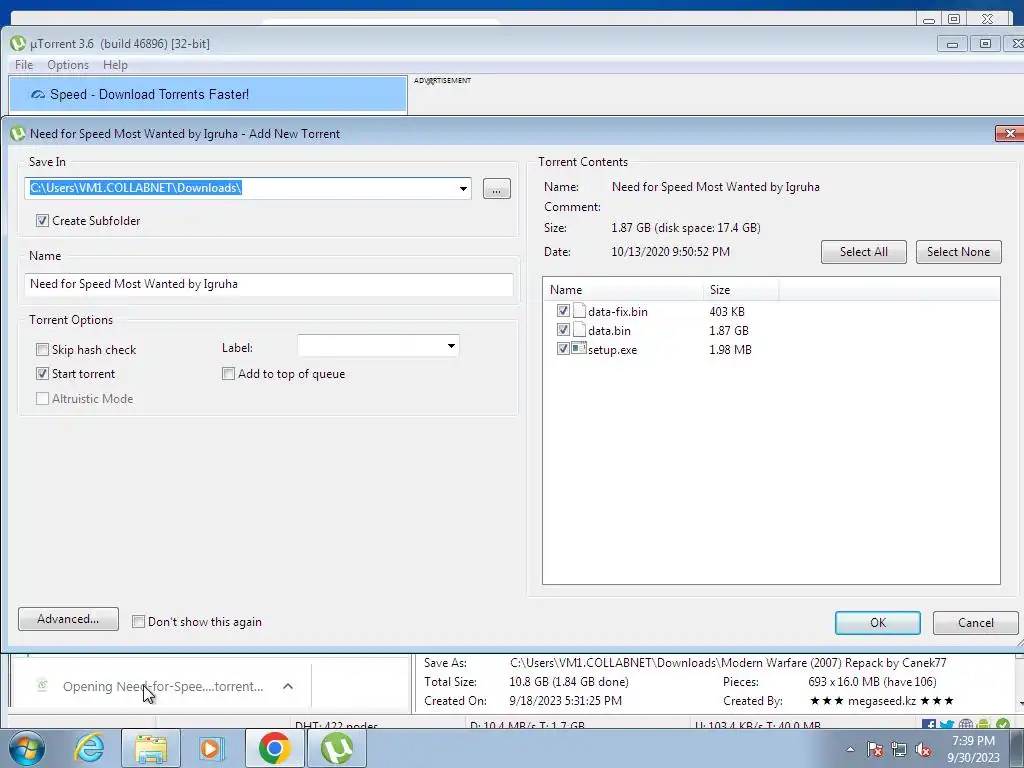This screenshot has width=1024, height=768.
Task: Open Windows Media Player from the taskbar
Action: pyautogui.click(x=212, y=748)
